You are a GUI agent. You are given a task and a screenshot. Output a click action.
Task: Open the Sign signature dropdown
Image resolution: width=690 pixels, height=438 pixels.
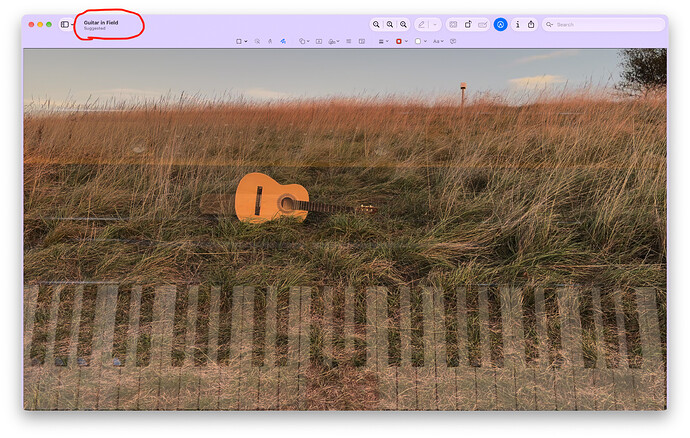click(x=334, y=41)
